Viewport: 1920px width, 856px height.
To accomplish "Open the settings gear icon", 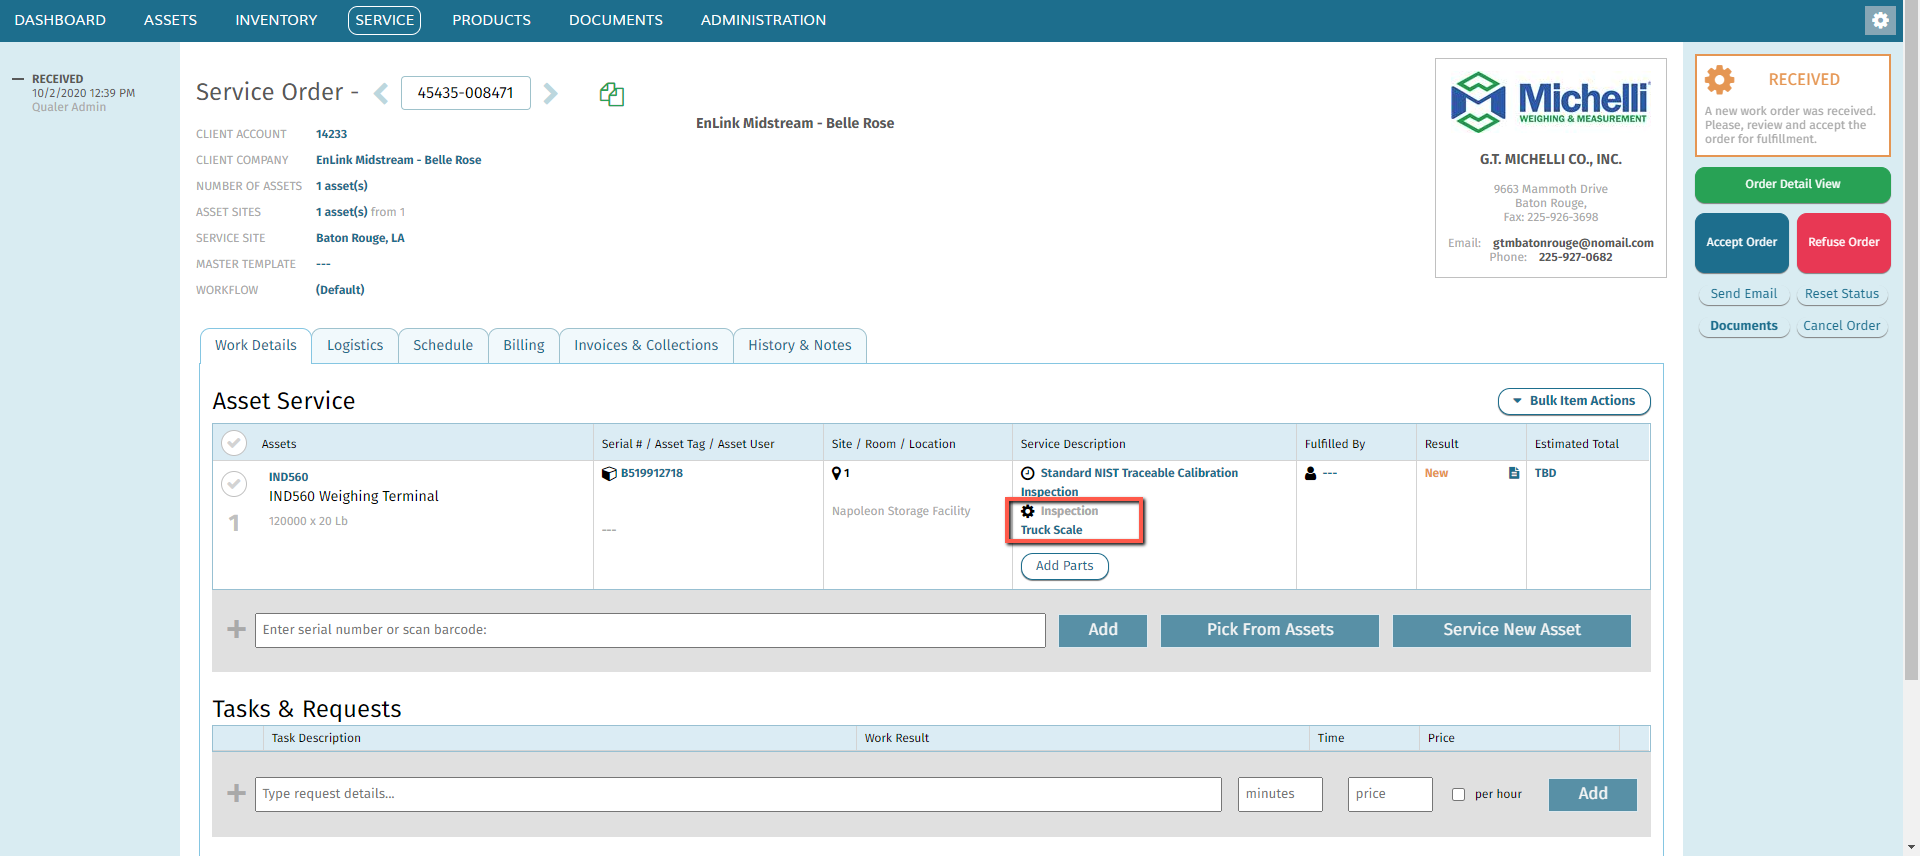I will pyautogui.click(x=1880, y=20).
